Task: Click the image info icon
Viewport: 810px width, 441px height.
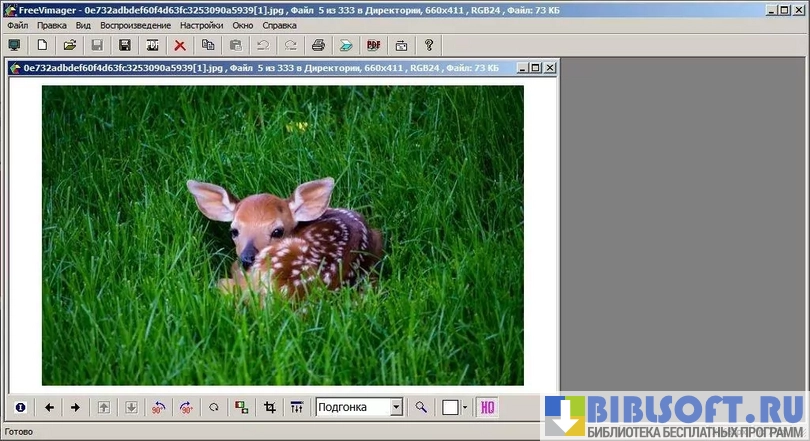Action: pyautogui.click(x=20, y=407)
